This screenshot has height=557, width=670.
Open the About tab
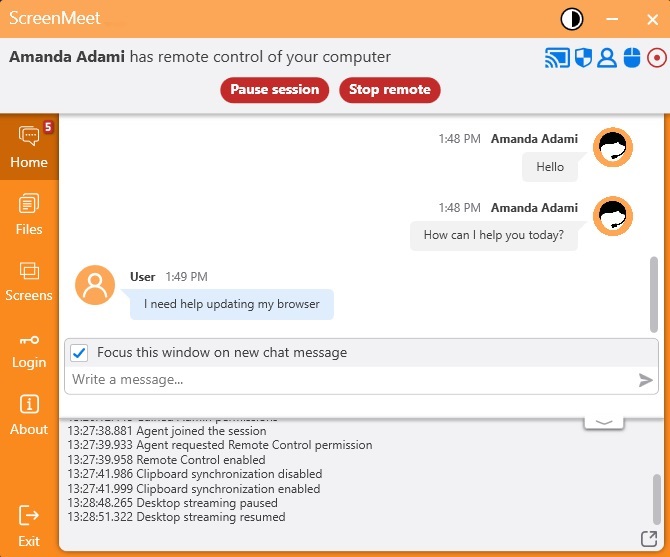pyautogui.click(x=29, y=415)
